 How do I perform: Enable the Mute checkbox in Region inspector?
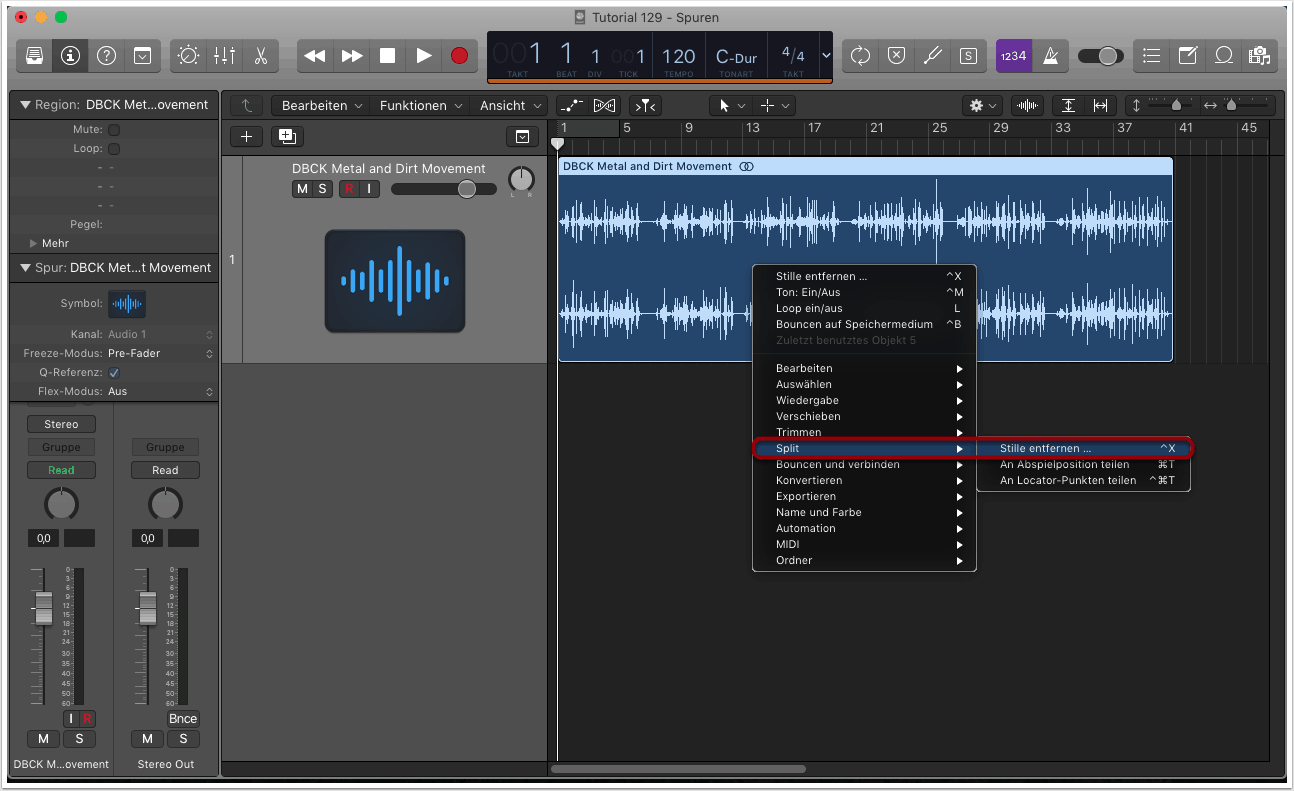coord(114,130)
